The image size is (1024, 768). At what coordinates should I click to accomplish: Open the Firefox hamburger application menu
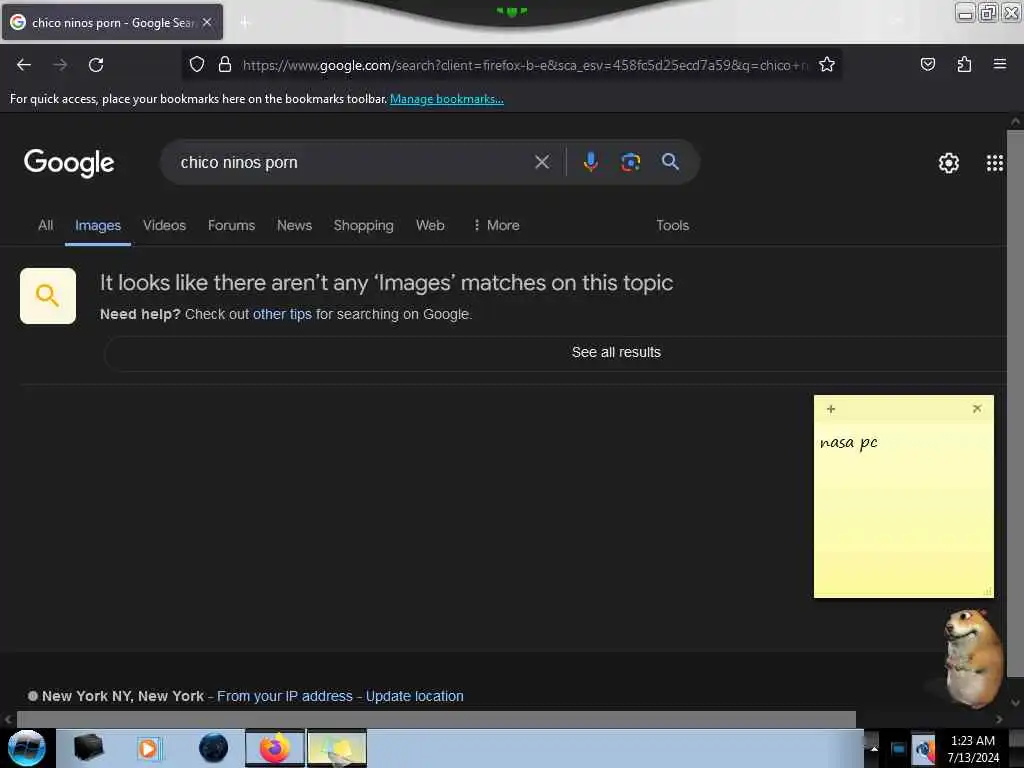pyautogui.click(x=999, y=64)
